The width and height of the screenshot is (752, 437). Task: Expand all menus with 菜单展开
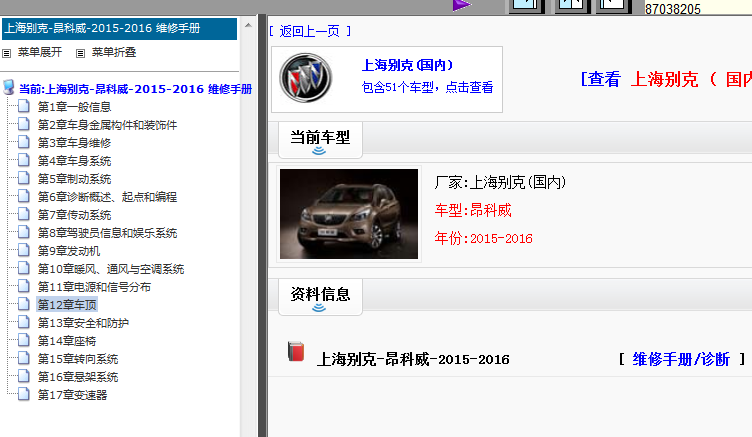pyautogui.click(x=40, y=52)
